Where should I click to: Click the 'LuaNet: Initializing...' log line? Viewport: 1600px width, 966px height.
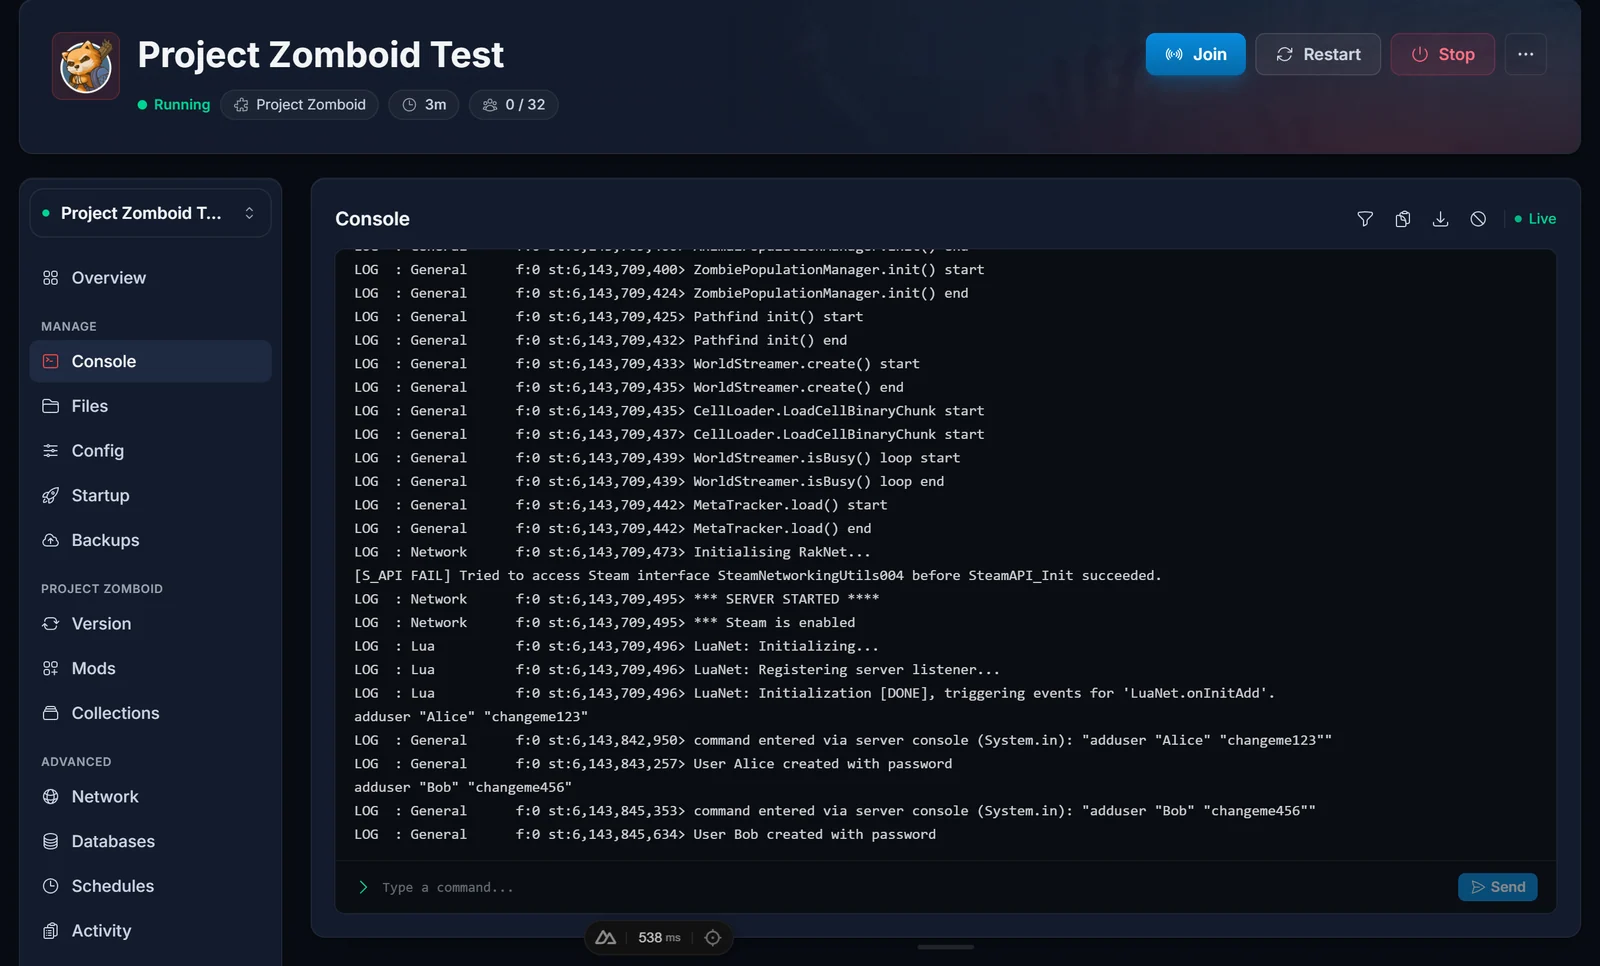pos(617,646)
